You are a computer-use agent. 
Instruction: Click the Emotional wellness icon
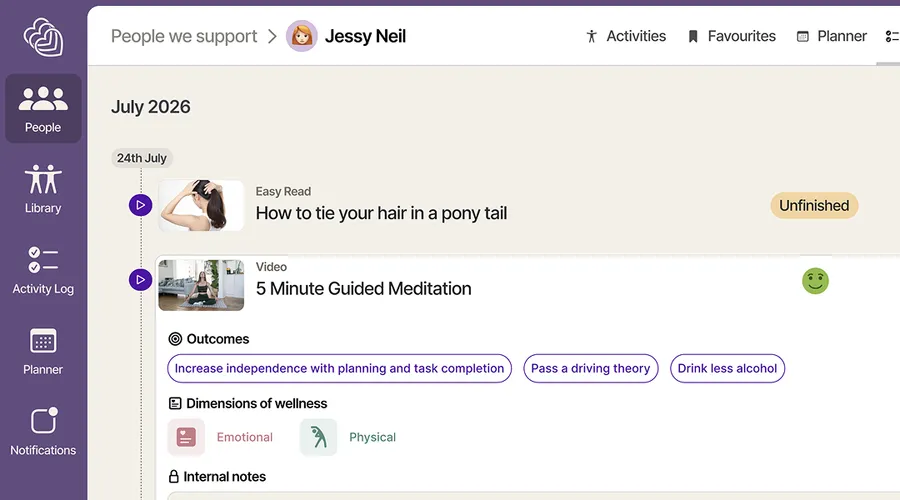[186, 437]
